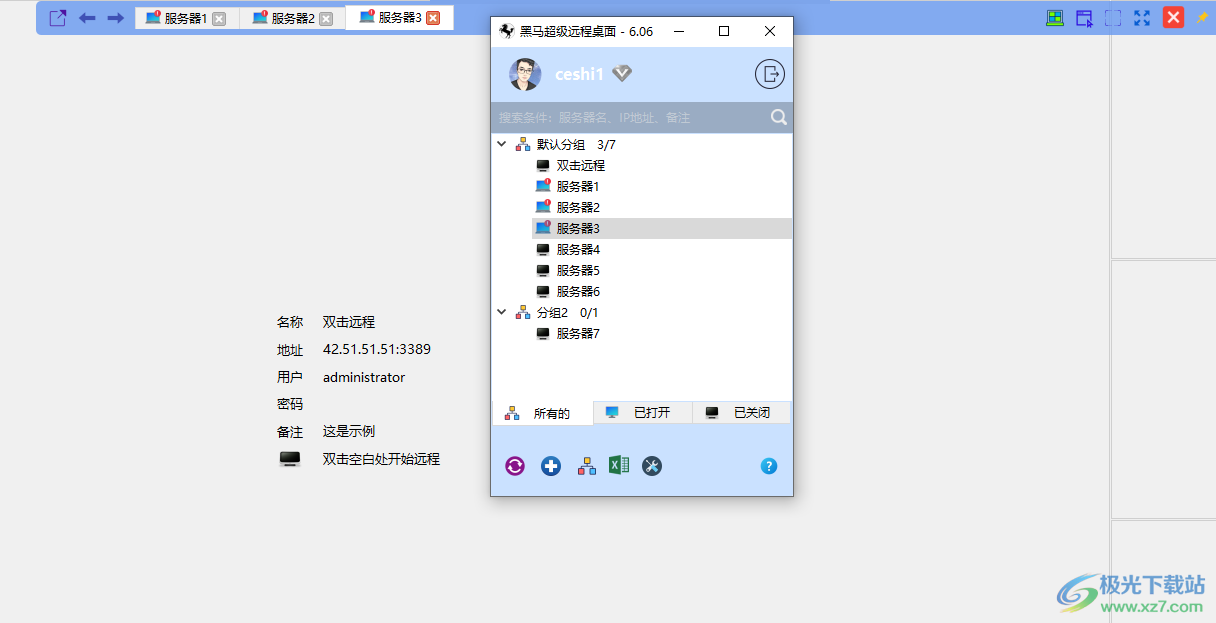Go to previous session with left arrow
The width and height of the screenshot is (1216, 623).
pyautogui.click(x=87, y=18)
